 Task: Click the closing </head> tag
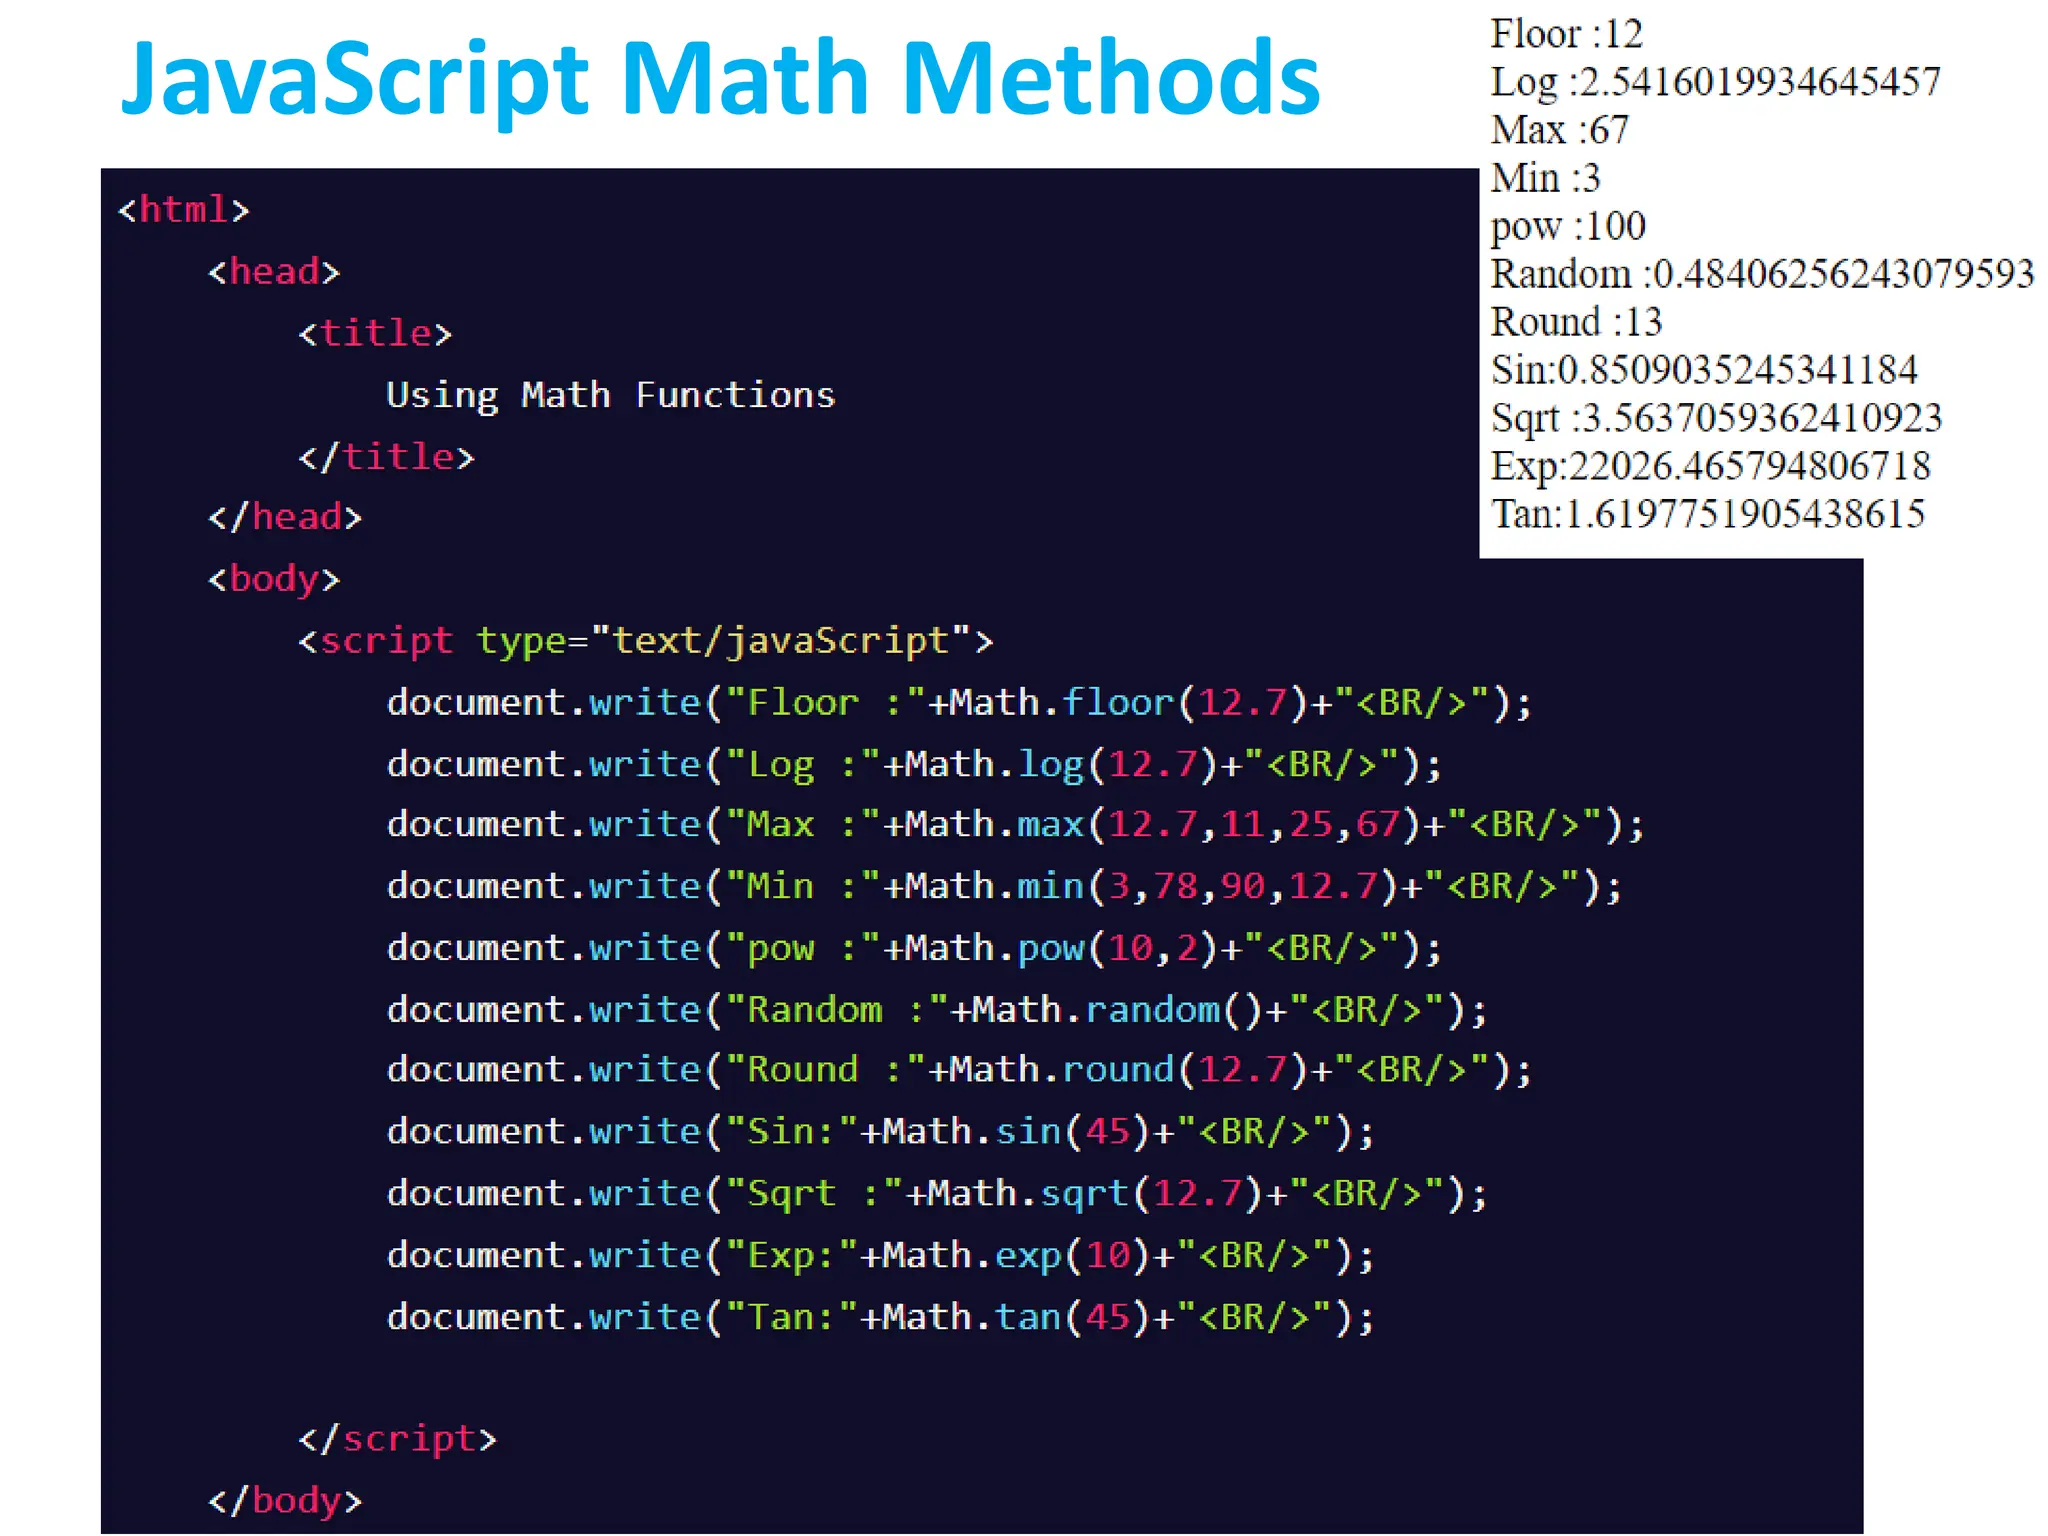tap(285, 517)
